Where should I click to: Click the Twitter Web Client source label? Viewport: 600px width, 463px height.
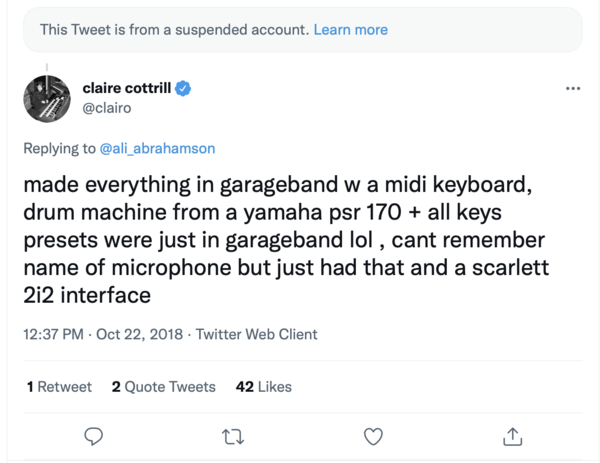point(256,334)
